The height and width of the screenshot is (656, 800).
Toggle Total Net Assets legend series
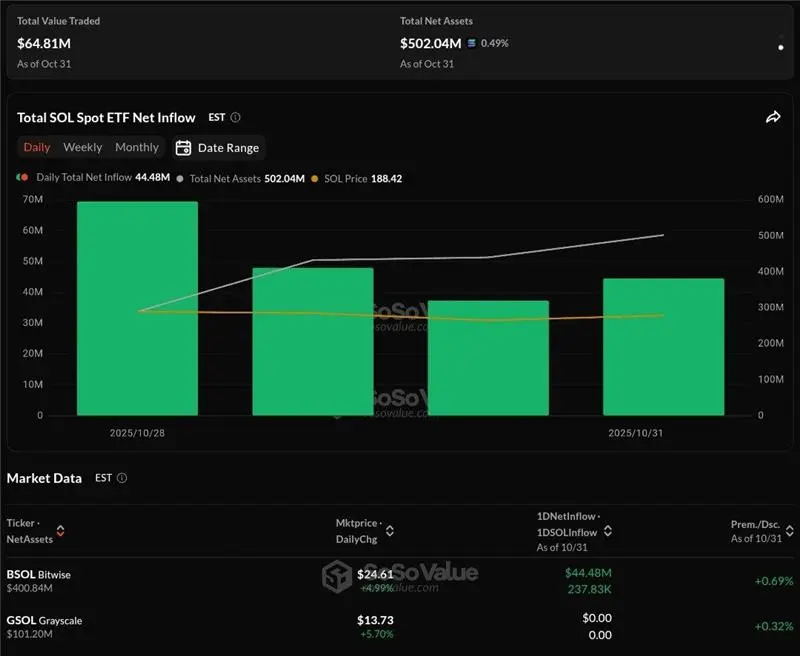239,178
